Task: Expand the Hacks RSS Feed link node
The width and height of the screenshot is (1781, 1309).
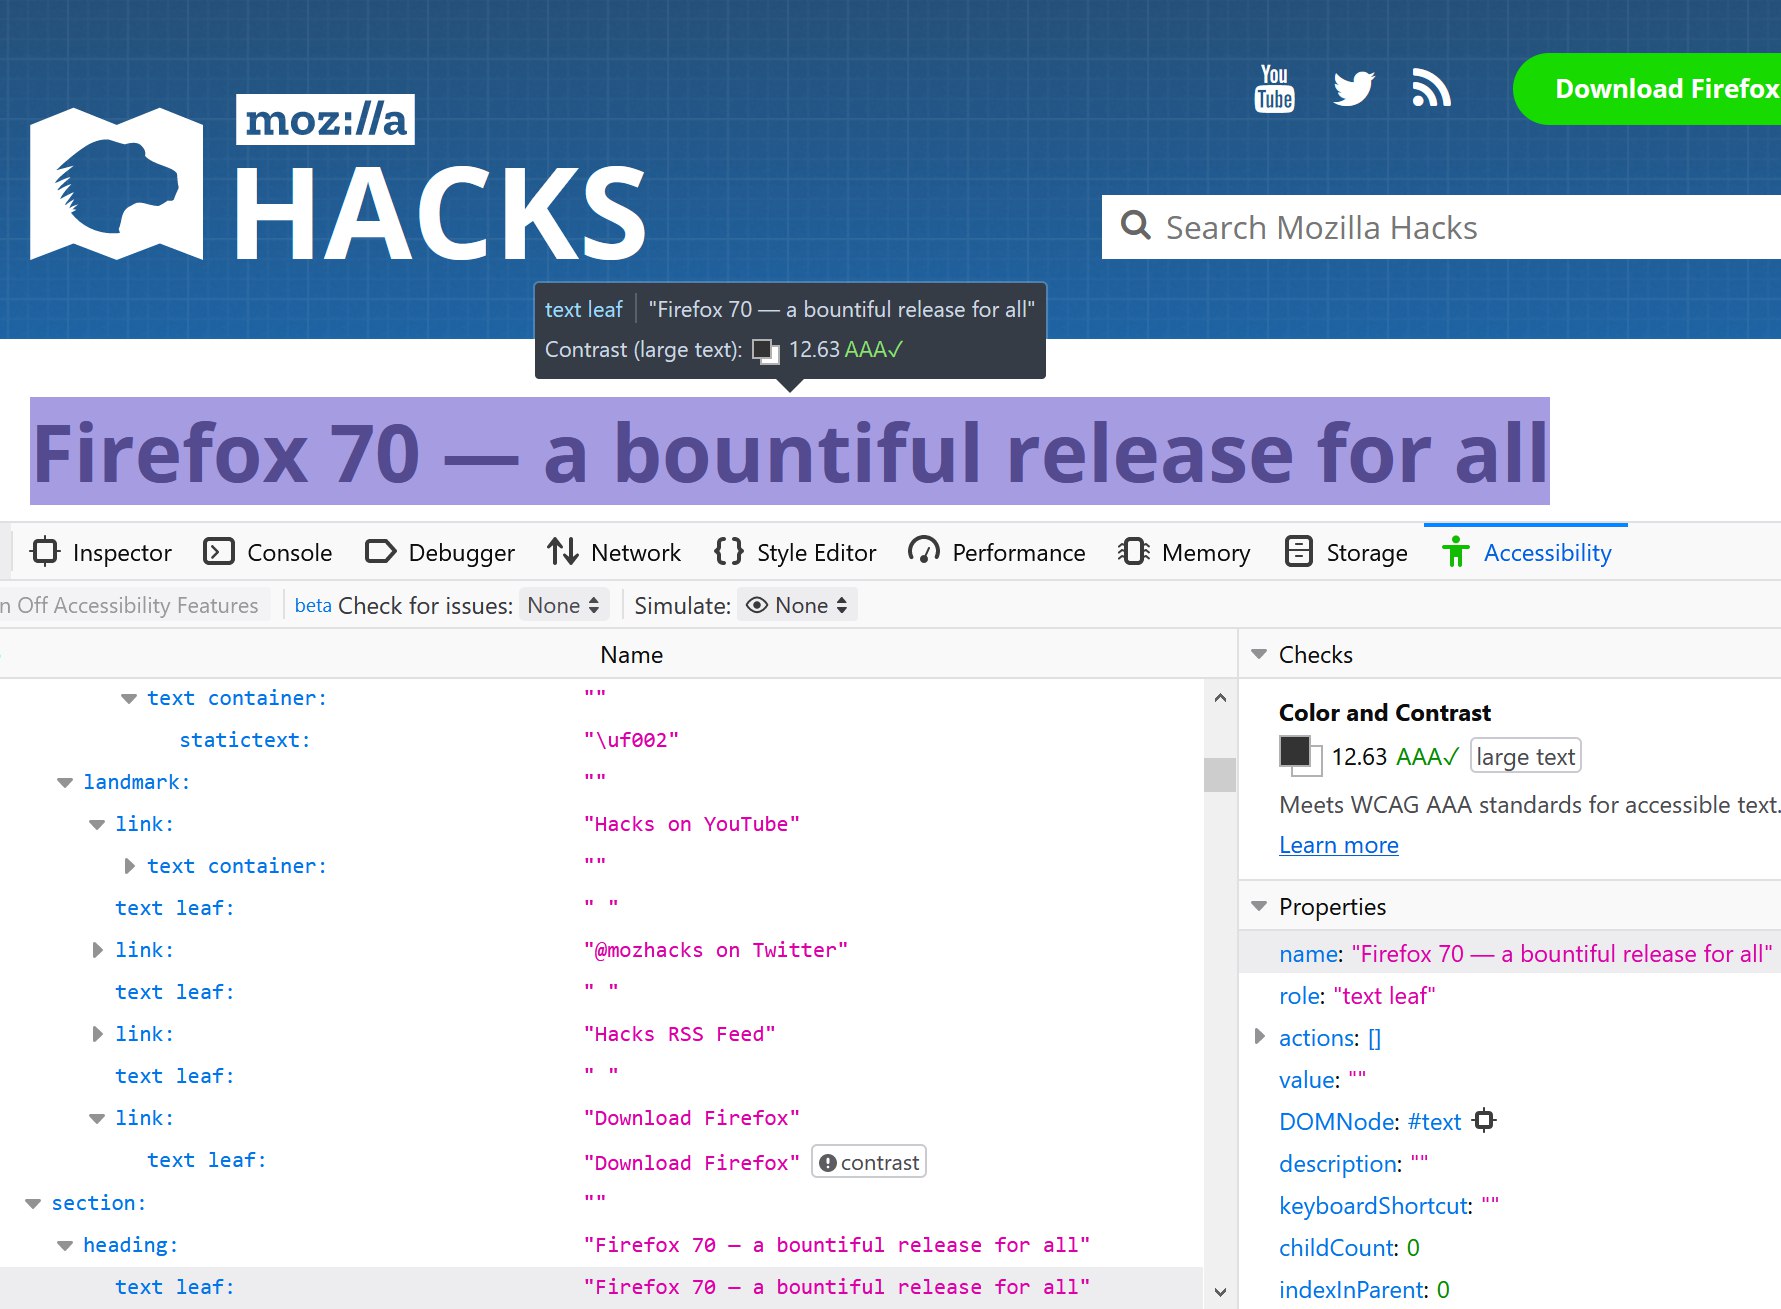Action: click(x=96, y=1034)
